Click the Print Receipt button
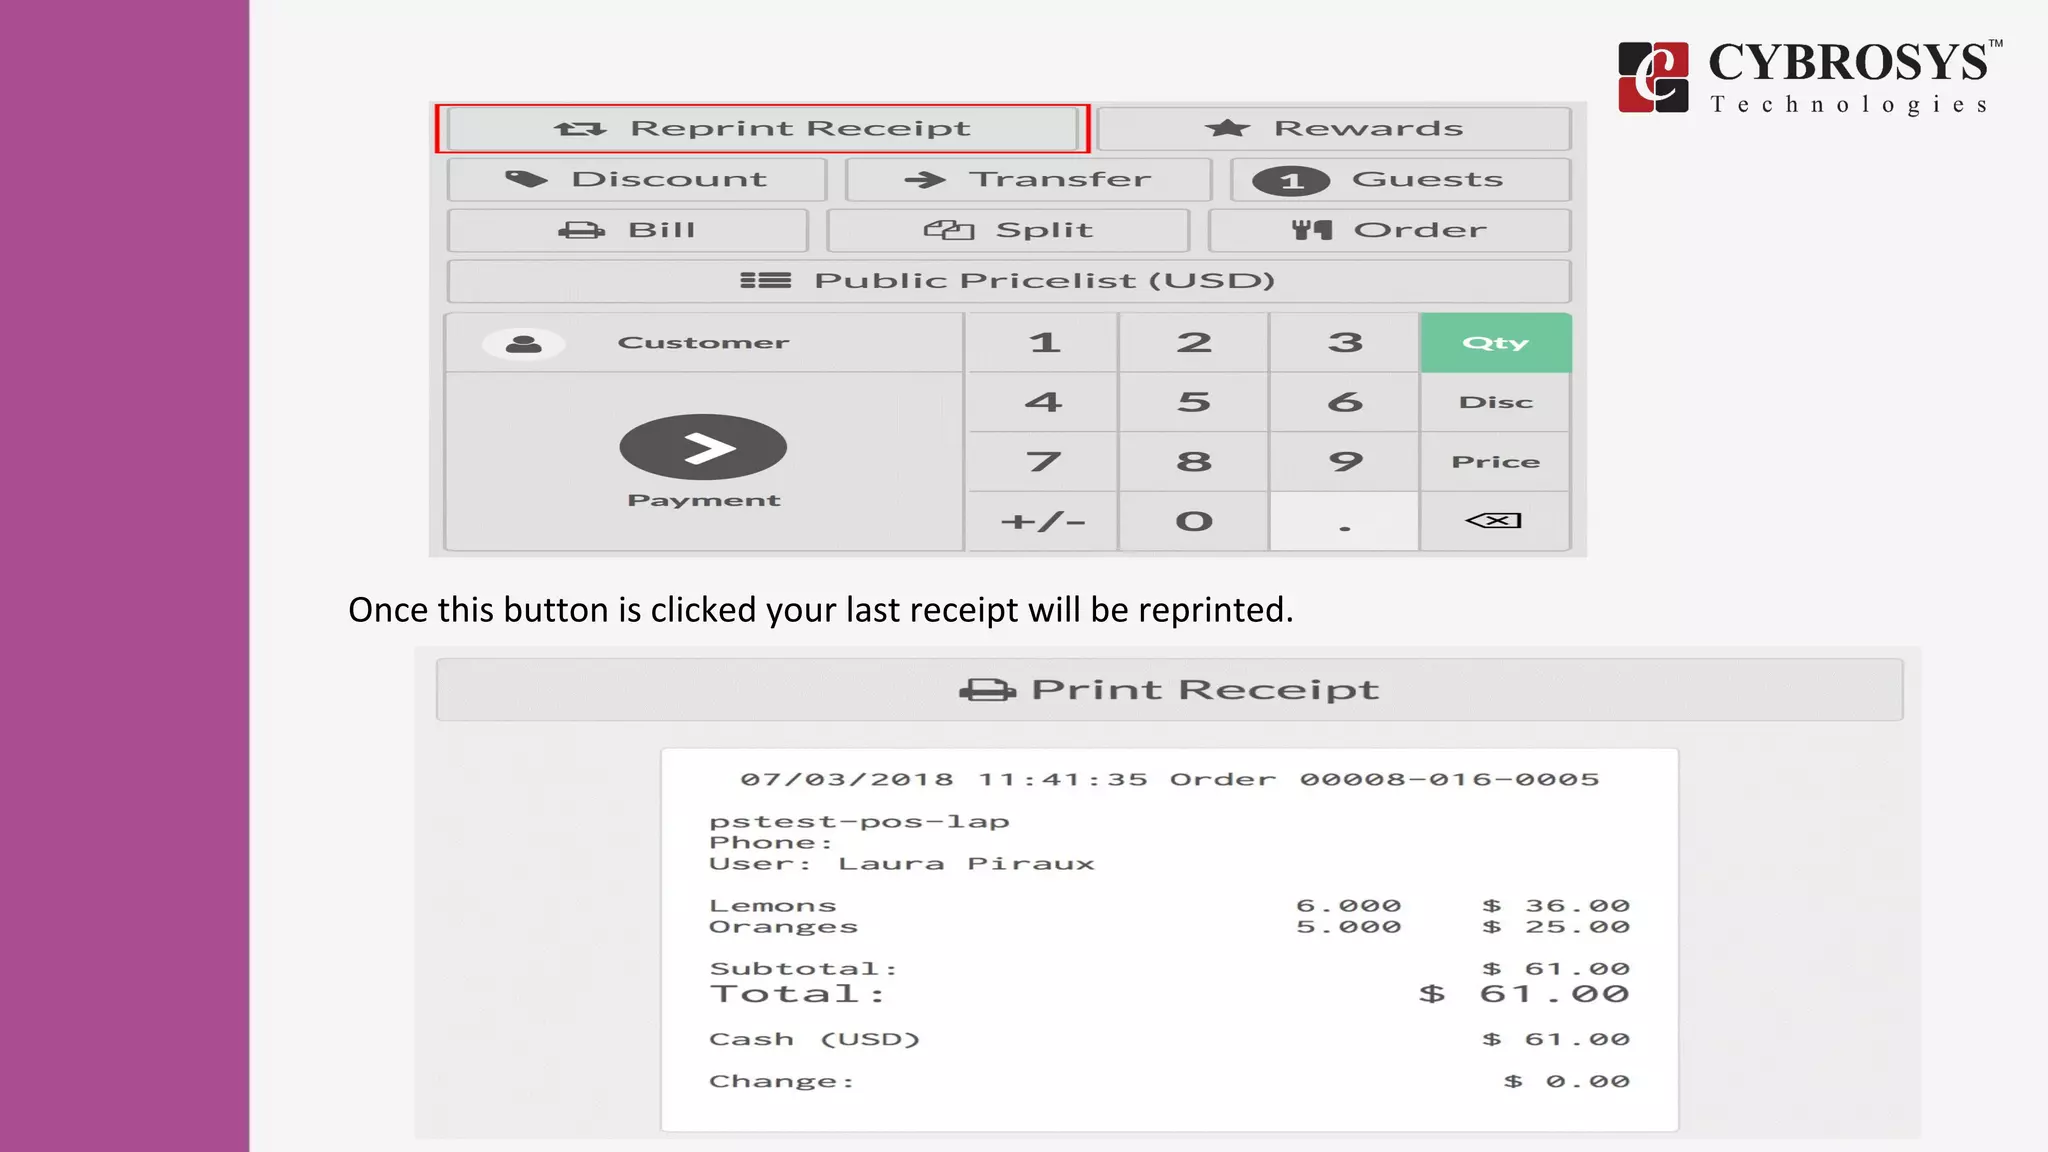Viewport: 2048px width, 1152px height. pos(1169,690)
